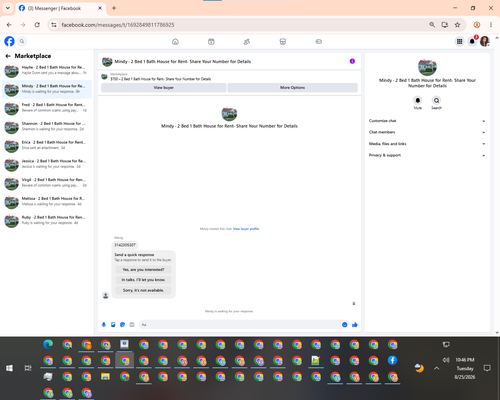500x400 pixels.
Task: Send 'In talks. I'll let you know.' response
Action: (143, 280)
